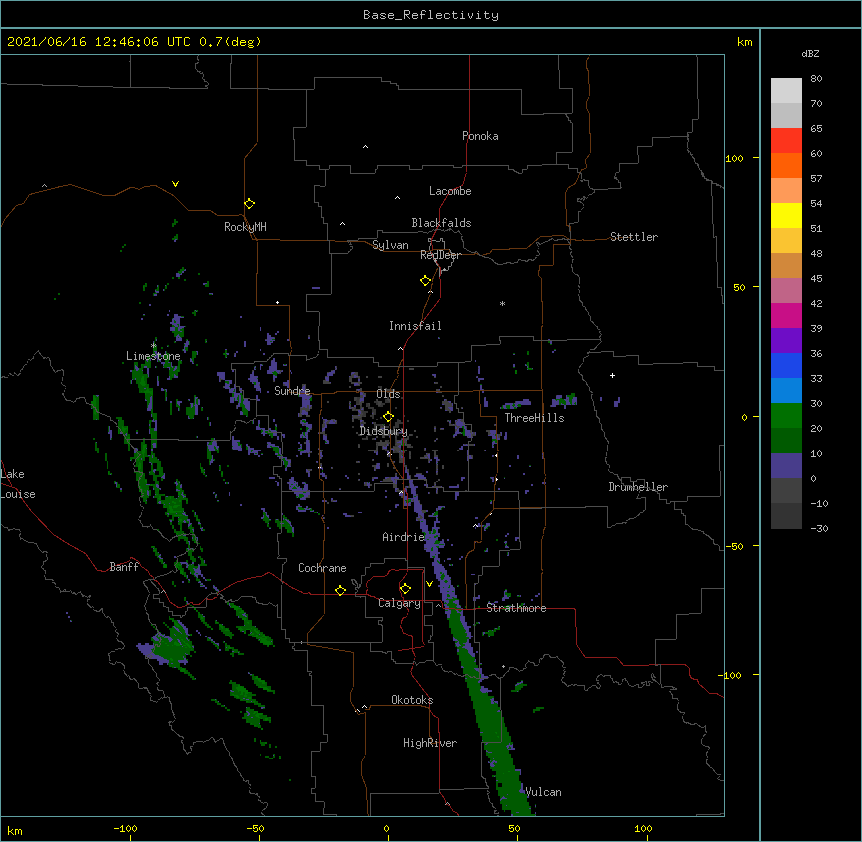Click the yellow diamond marker beside Olds
The width and height of the screenshot is (862, 842).
coord(388,417)
